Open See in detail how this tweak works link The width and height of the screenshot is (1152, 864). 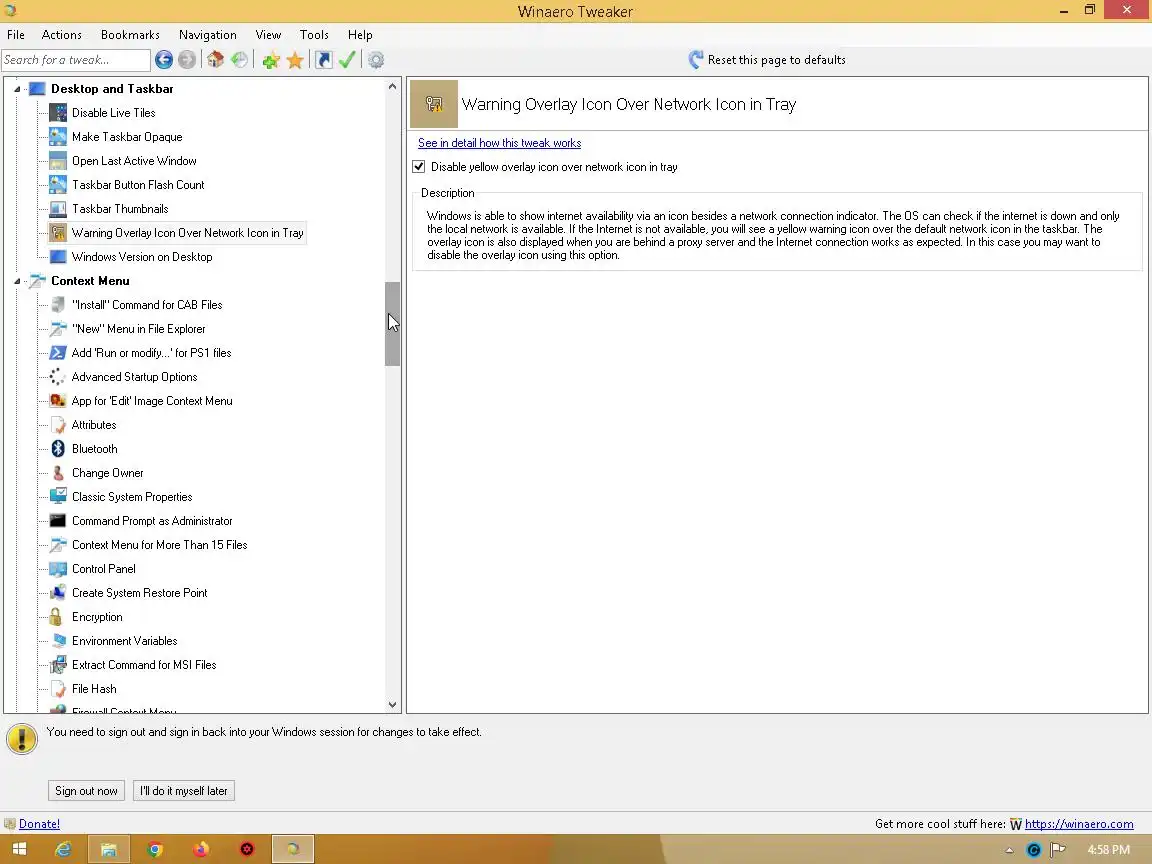pos(500,143)
